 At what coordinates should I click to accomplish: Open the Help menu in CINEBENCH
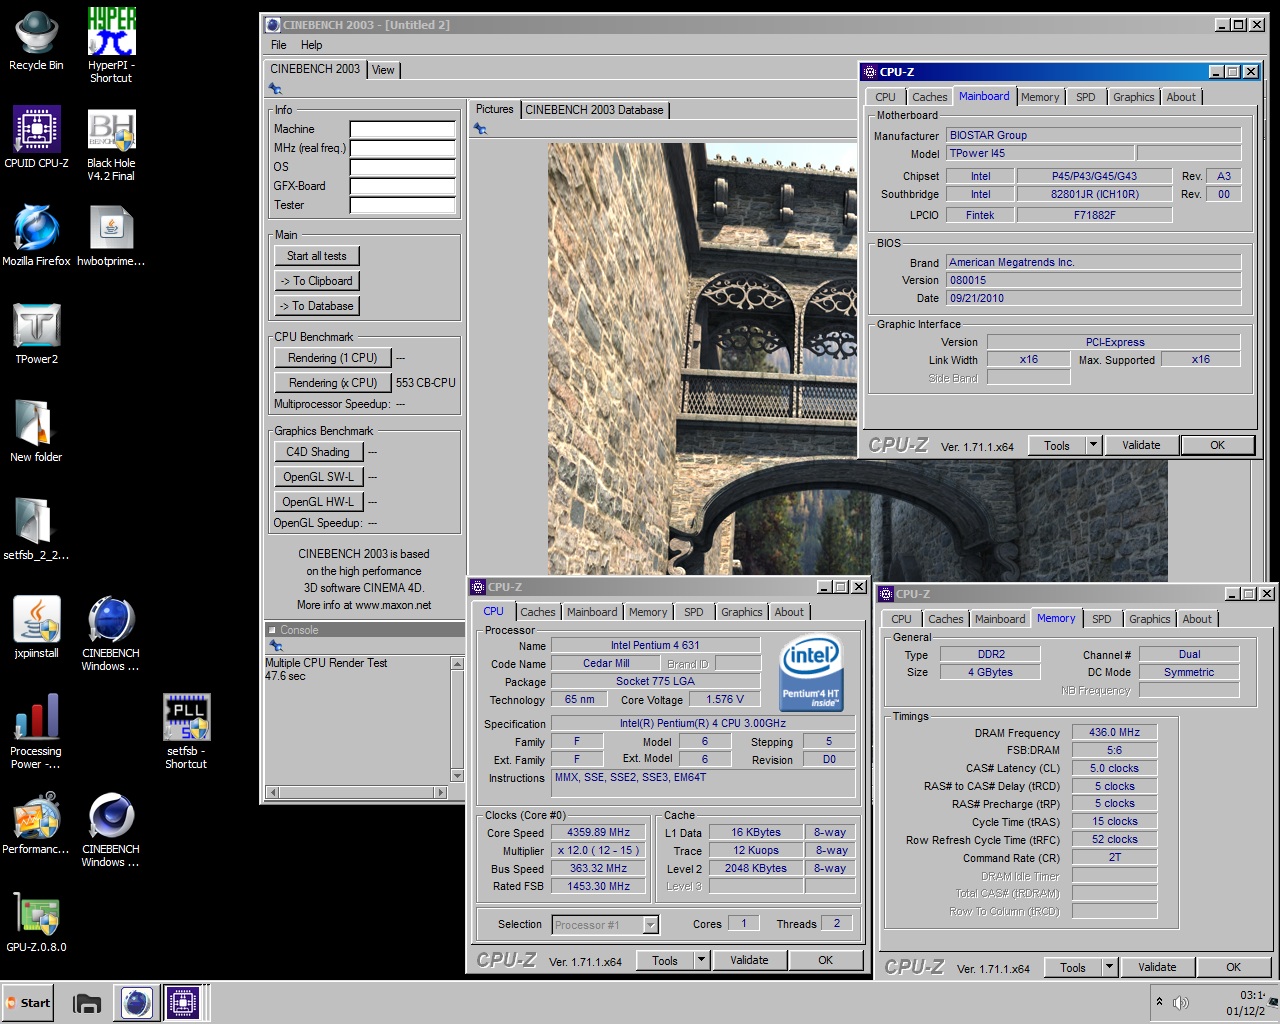click(x=311, y=45)
